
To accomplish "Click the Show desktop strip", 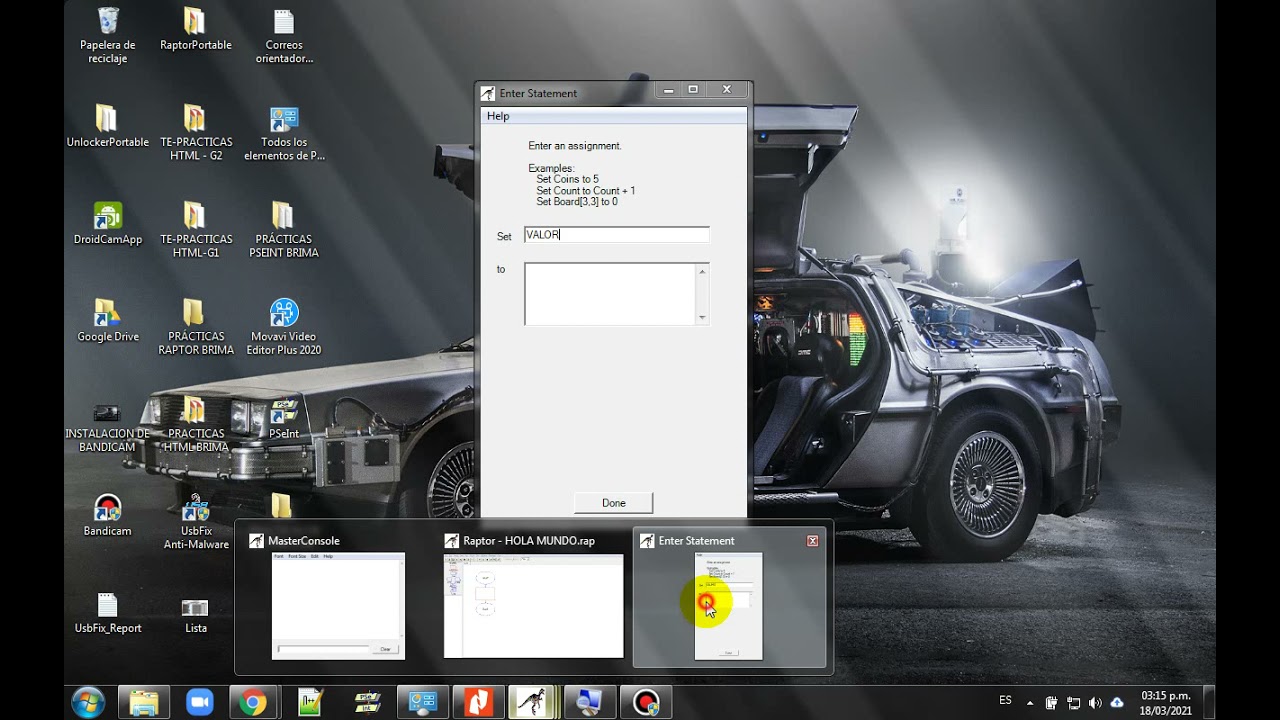I will (1209, 702).
